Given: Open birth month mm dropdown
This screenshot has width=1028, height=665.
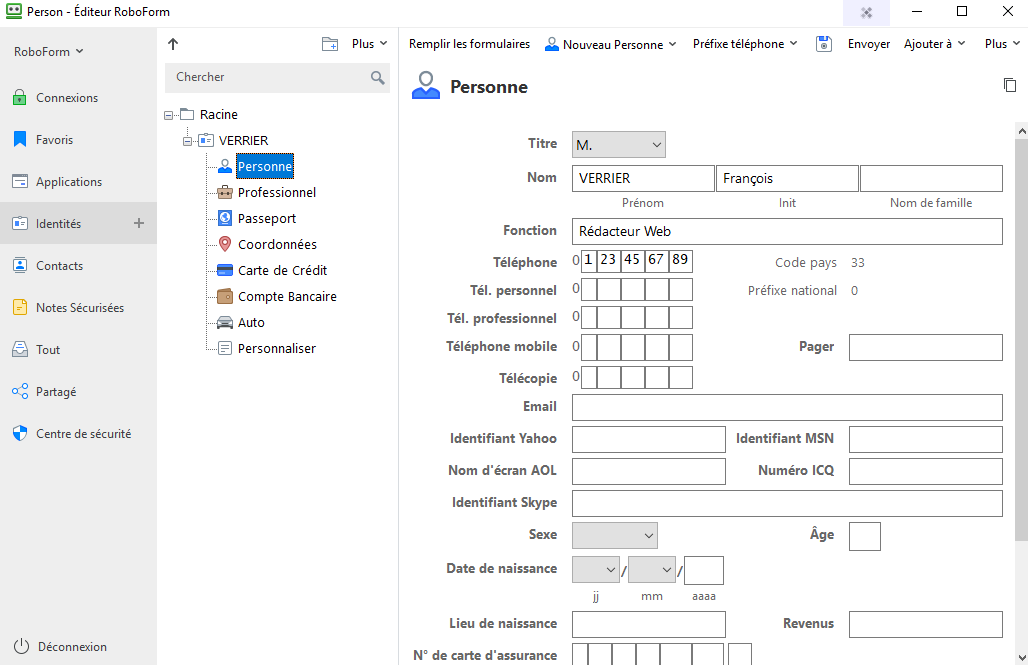Looking at the screenshot, I should click(652, 570).
